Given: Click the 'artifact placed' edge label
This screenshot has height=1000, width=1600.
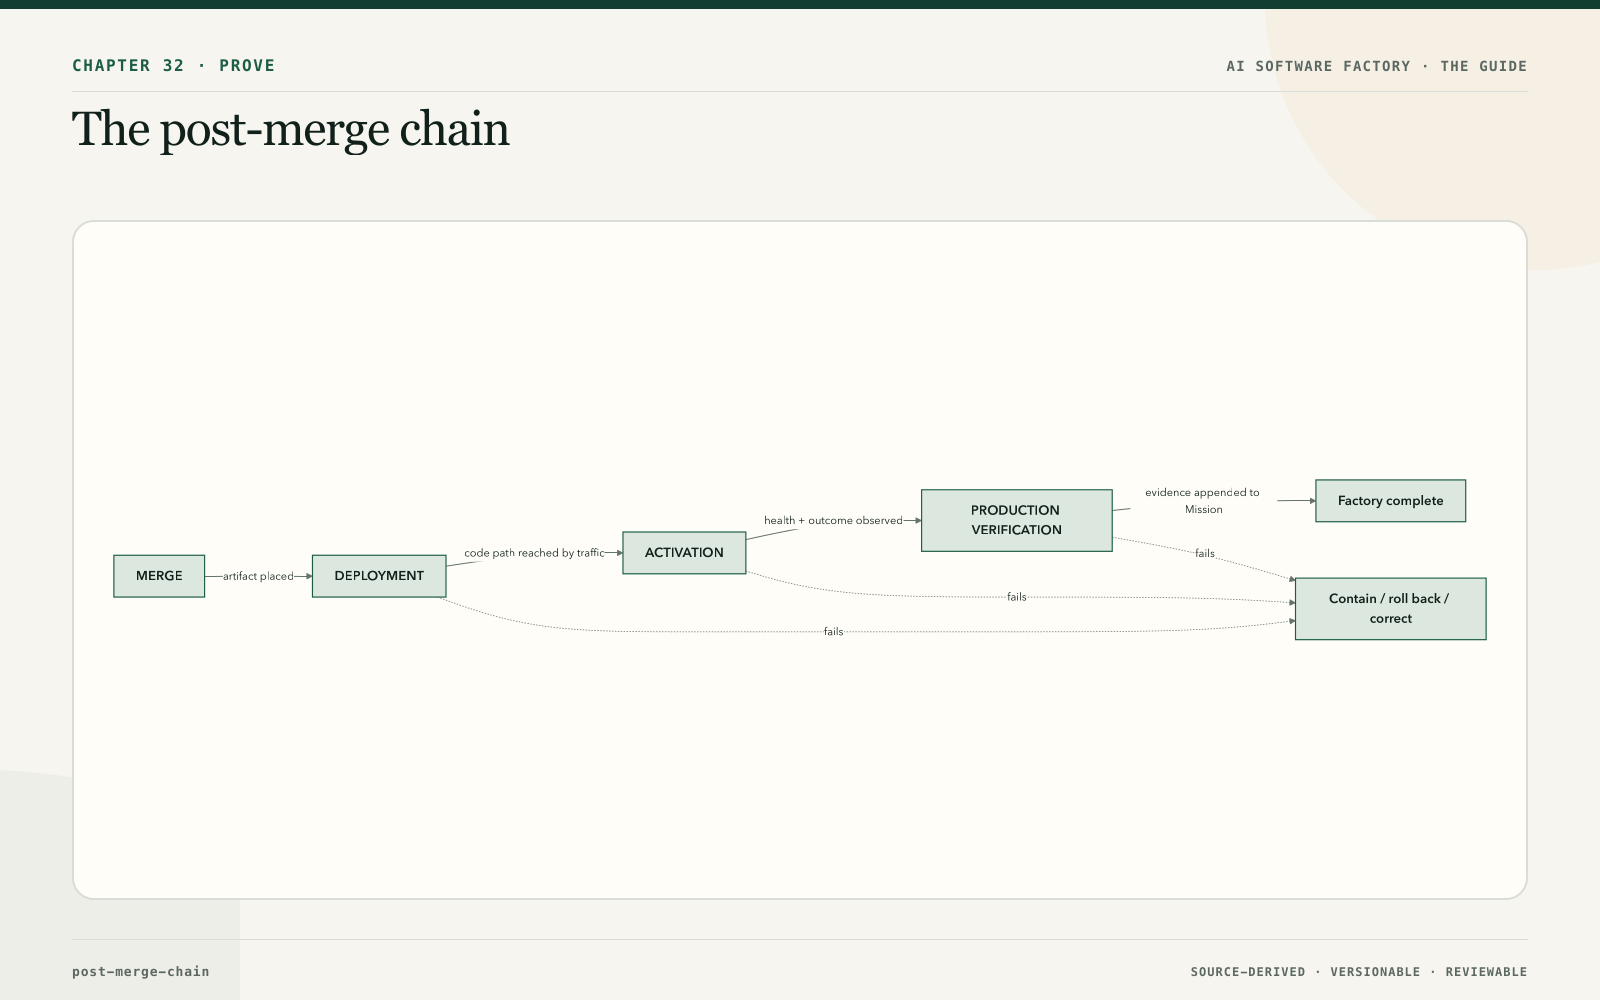Looking at the screenshot, I should (258, 576).
